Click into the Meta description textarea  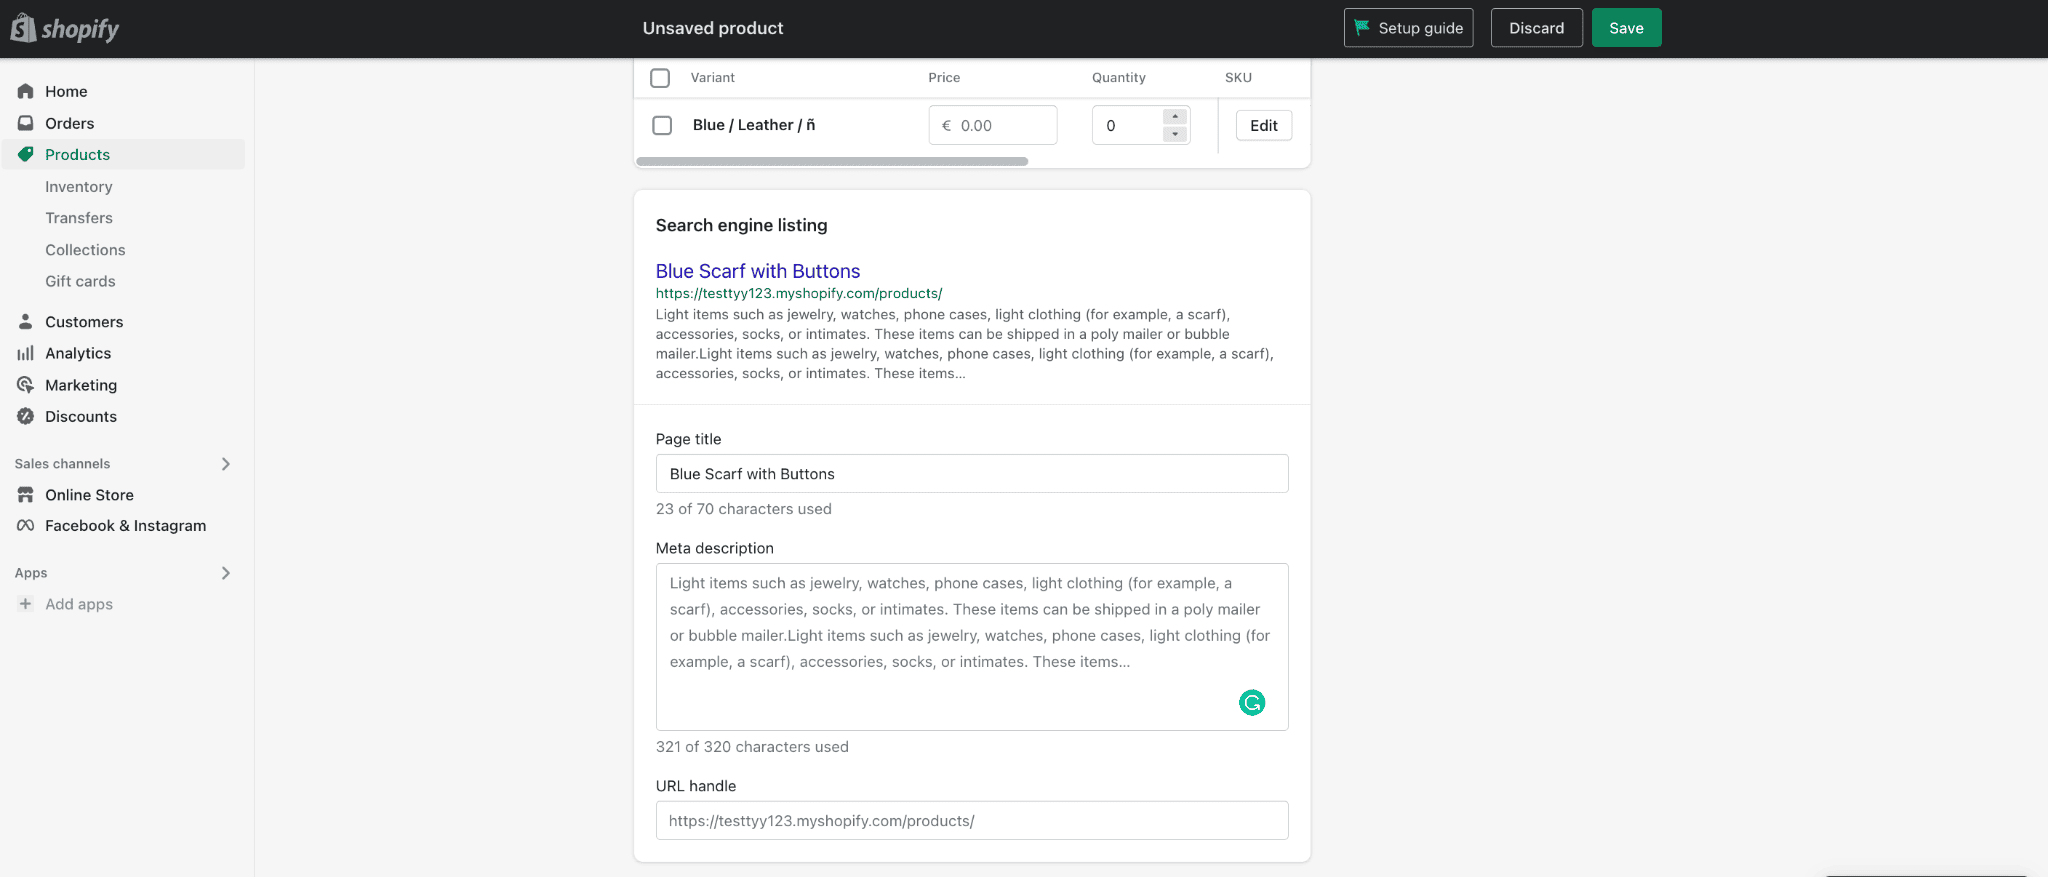tap(972, 647)
